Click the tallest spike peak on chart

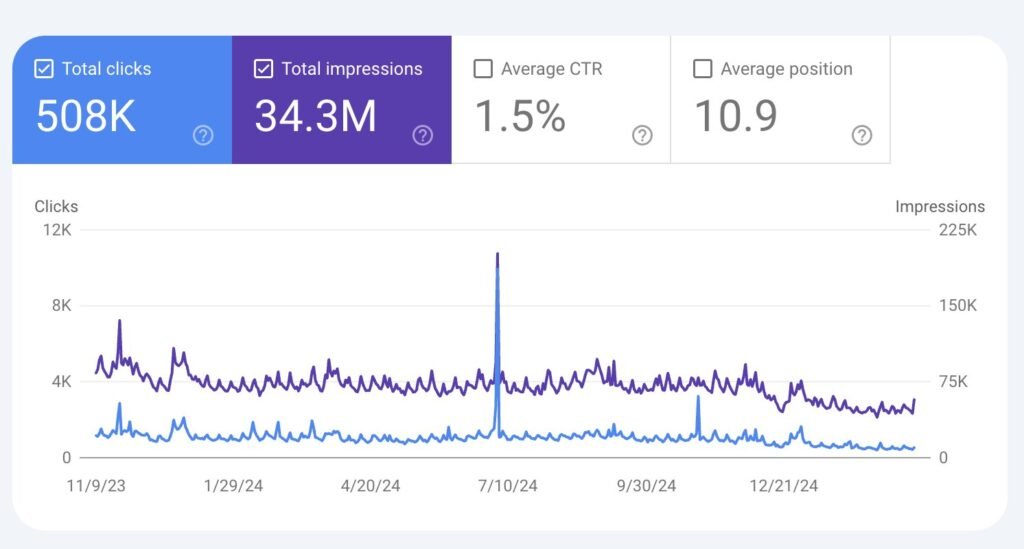point(497,256)
